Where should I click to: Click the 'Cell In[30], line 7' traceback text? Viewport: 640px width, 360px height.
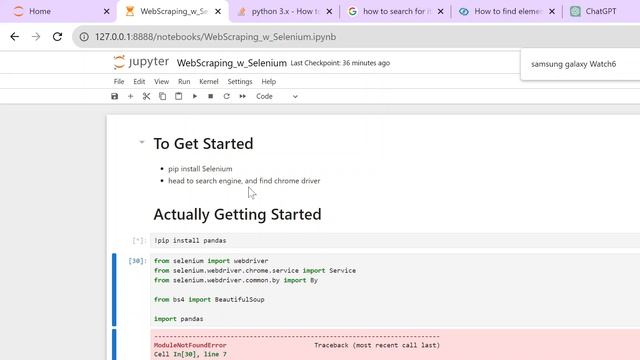190,354
